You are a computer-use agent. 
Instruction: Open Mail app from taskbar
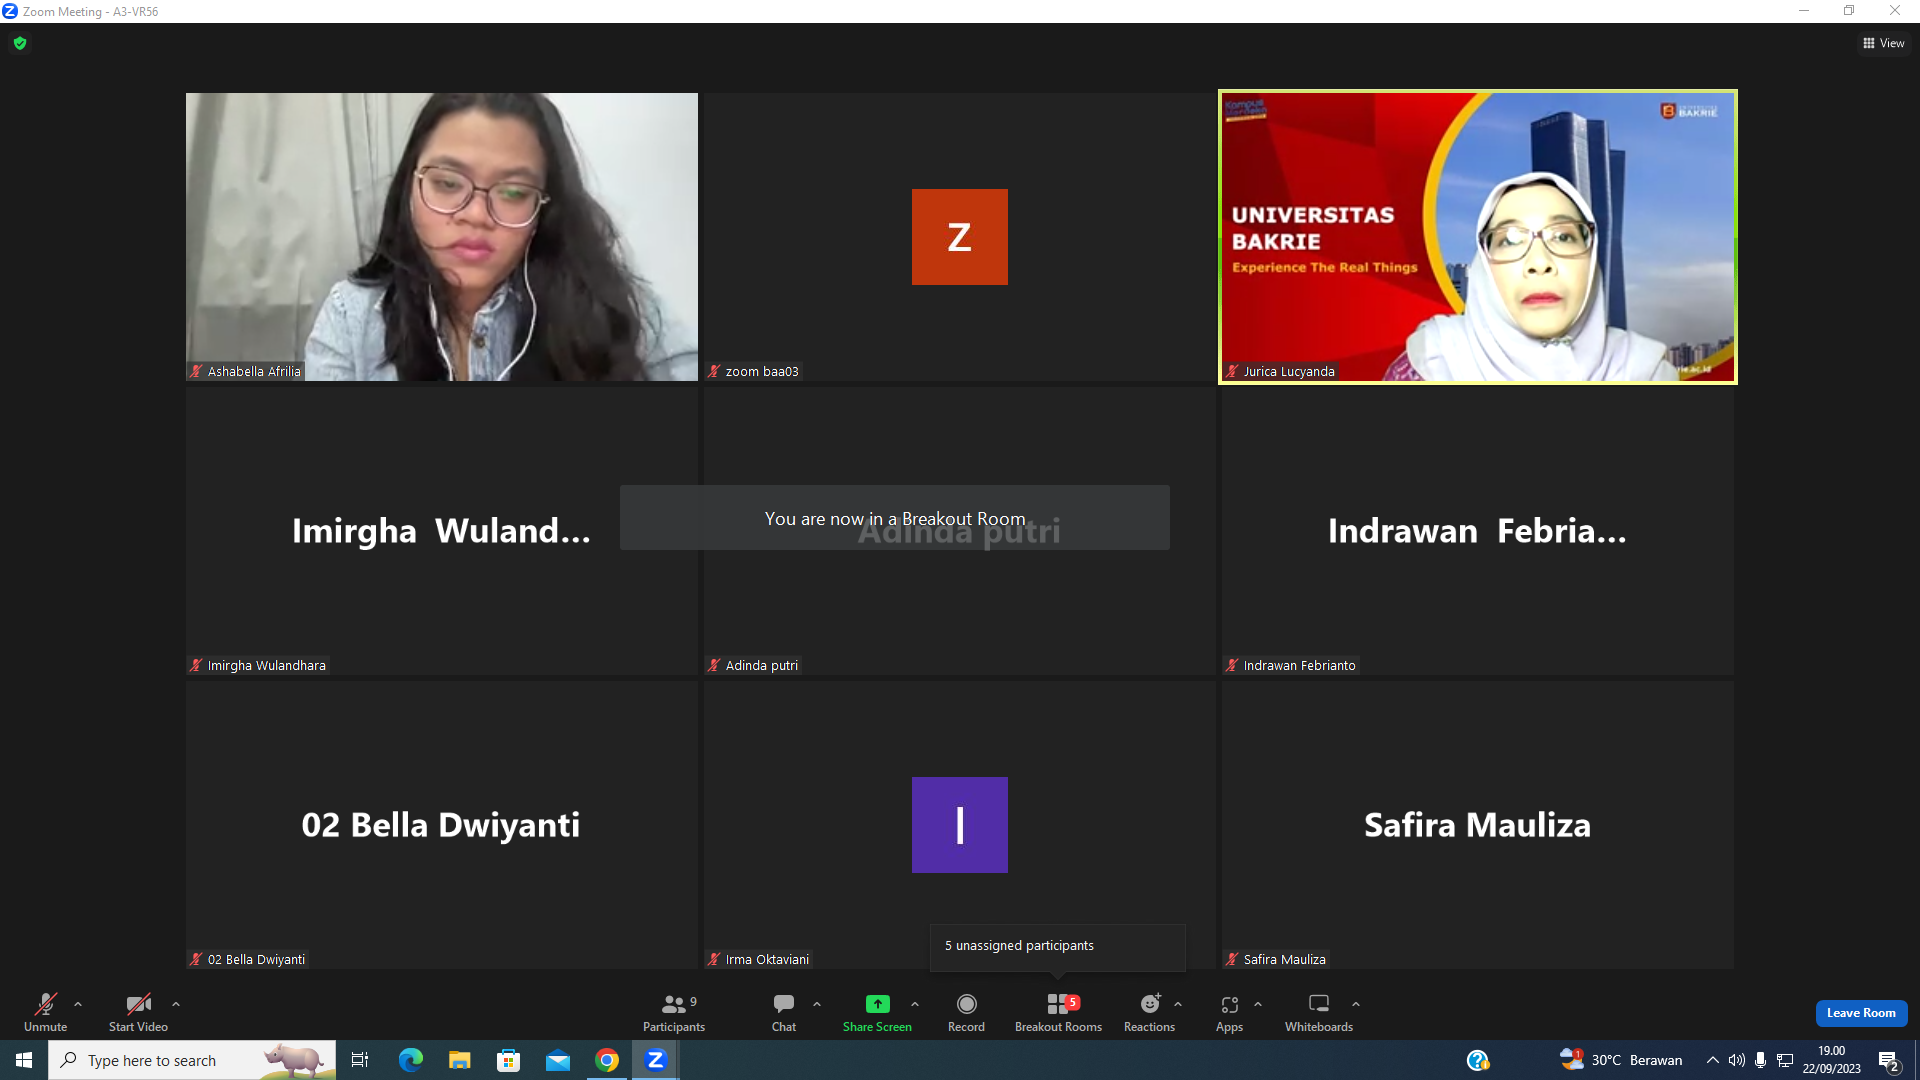(x=558, y=1060)
